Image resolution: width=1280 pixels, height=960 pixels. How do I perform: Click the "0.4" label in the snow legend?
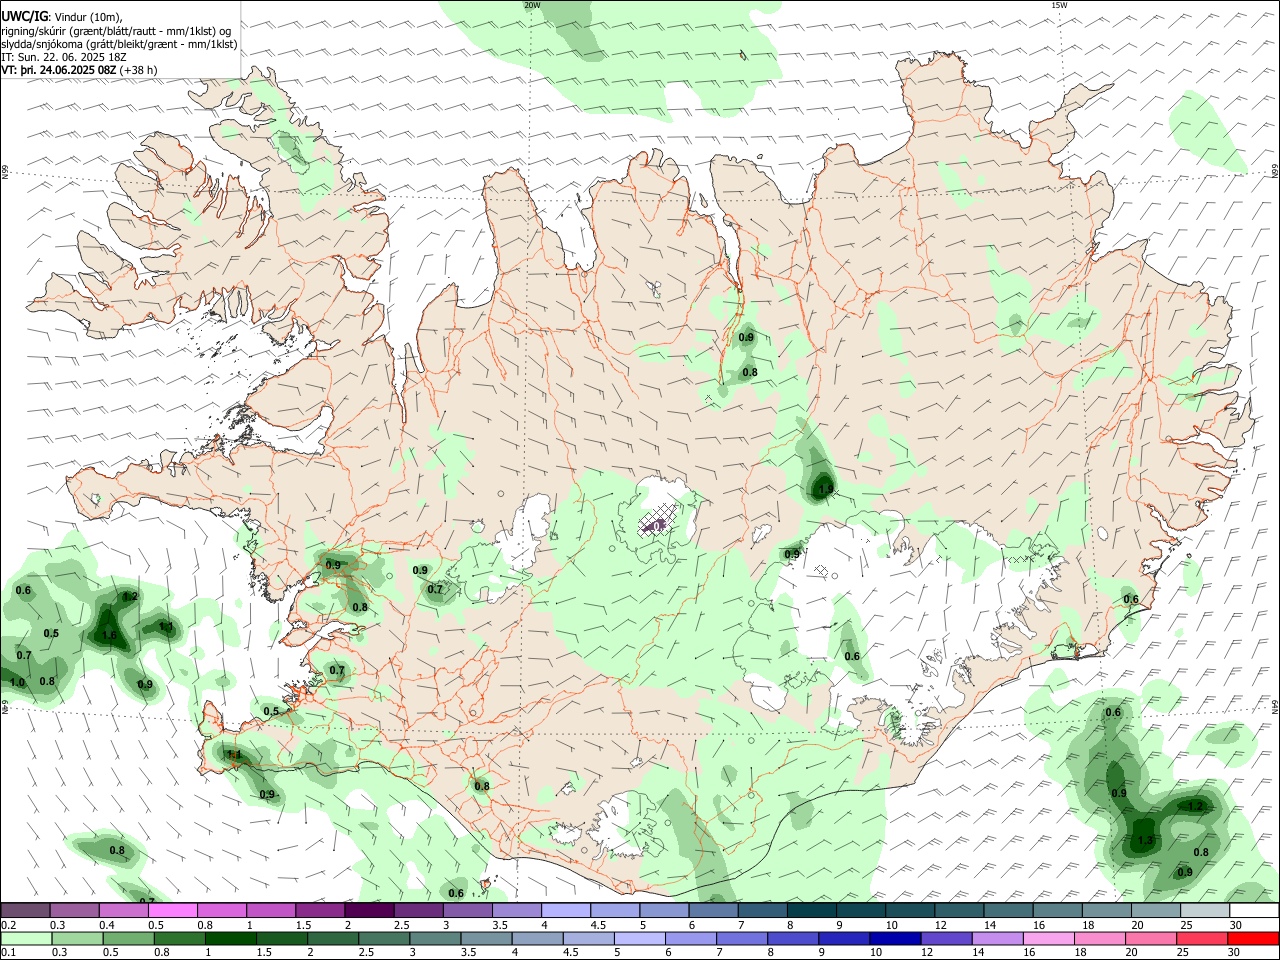107,925
